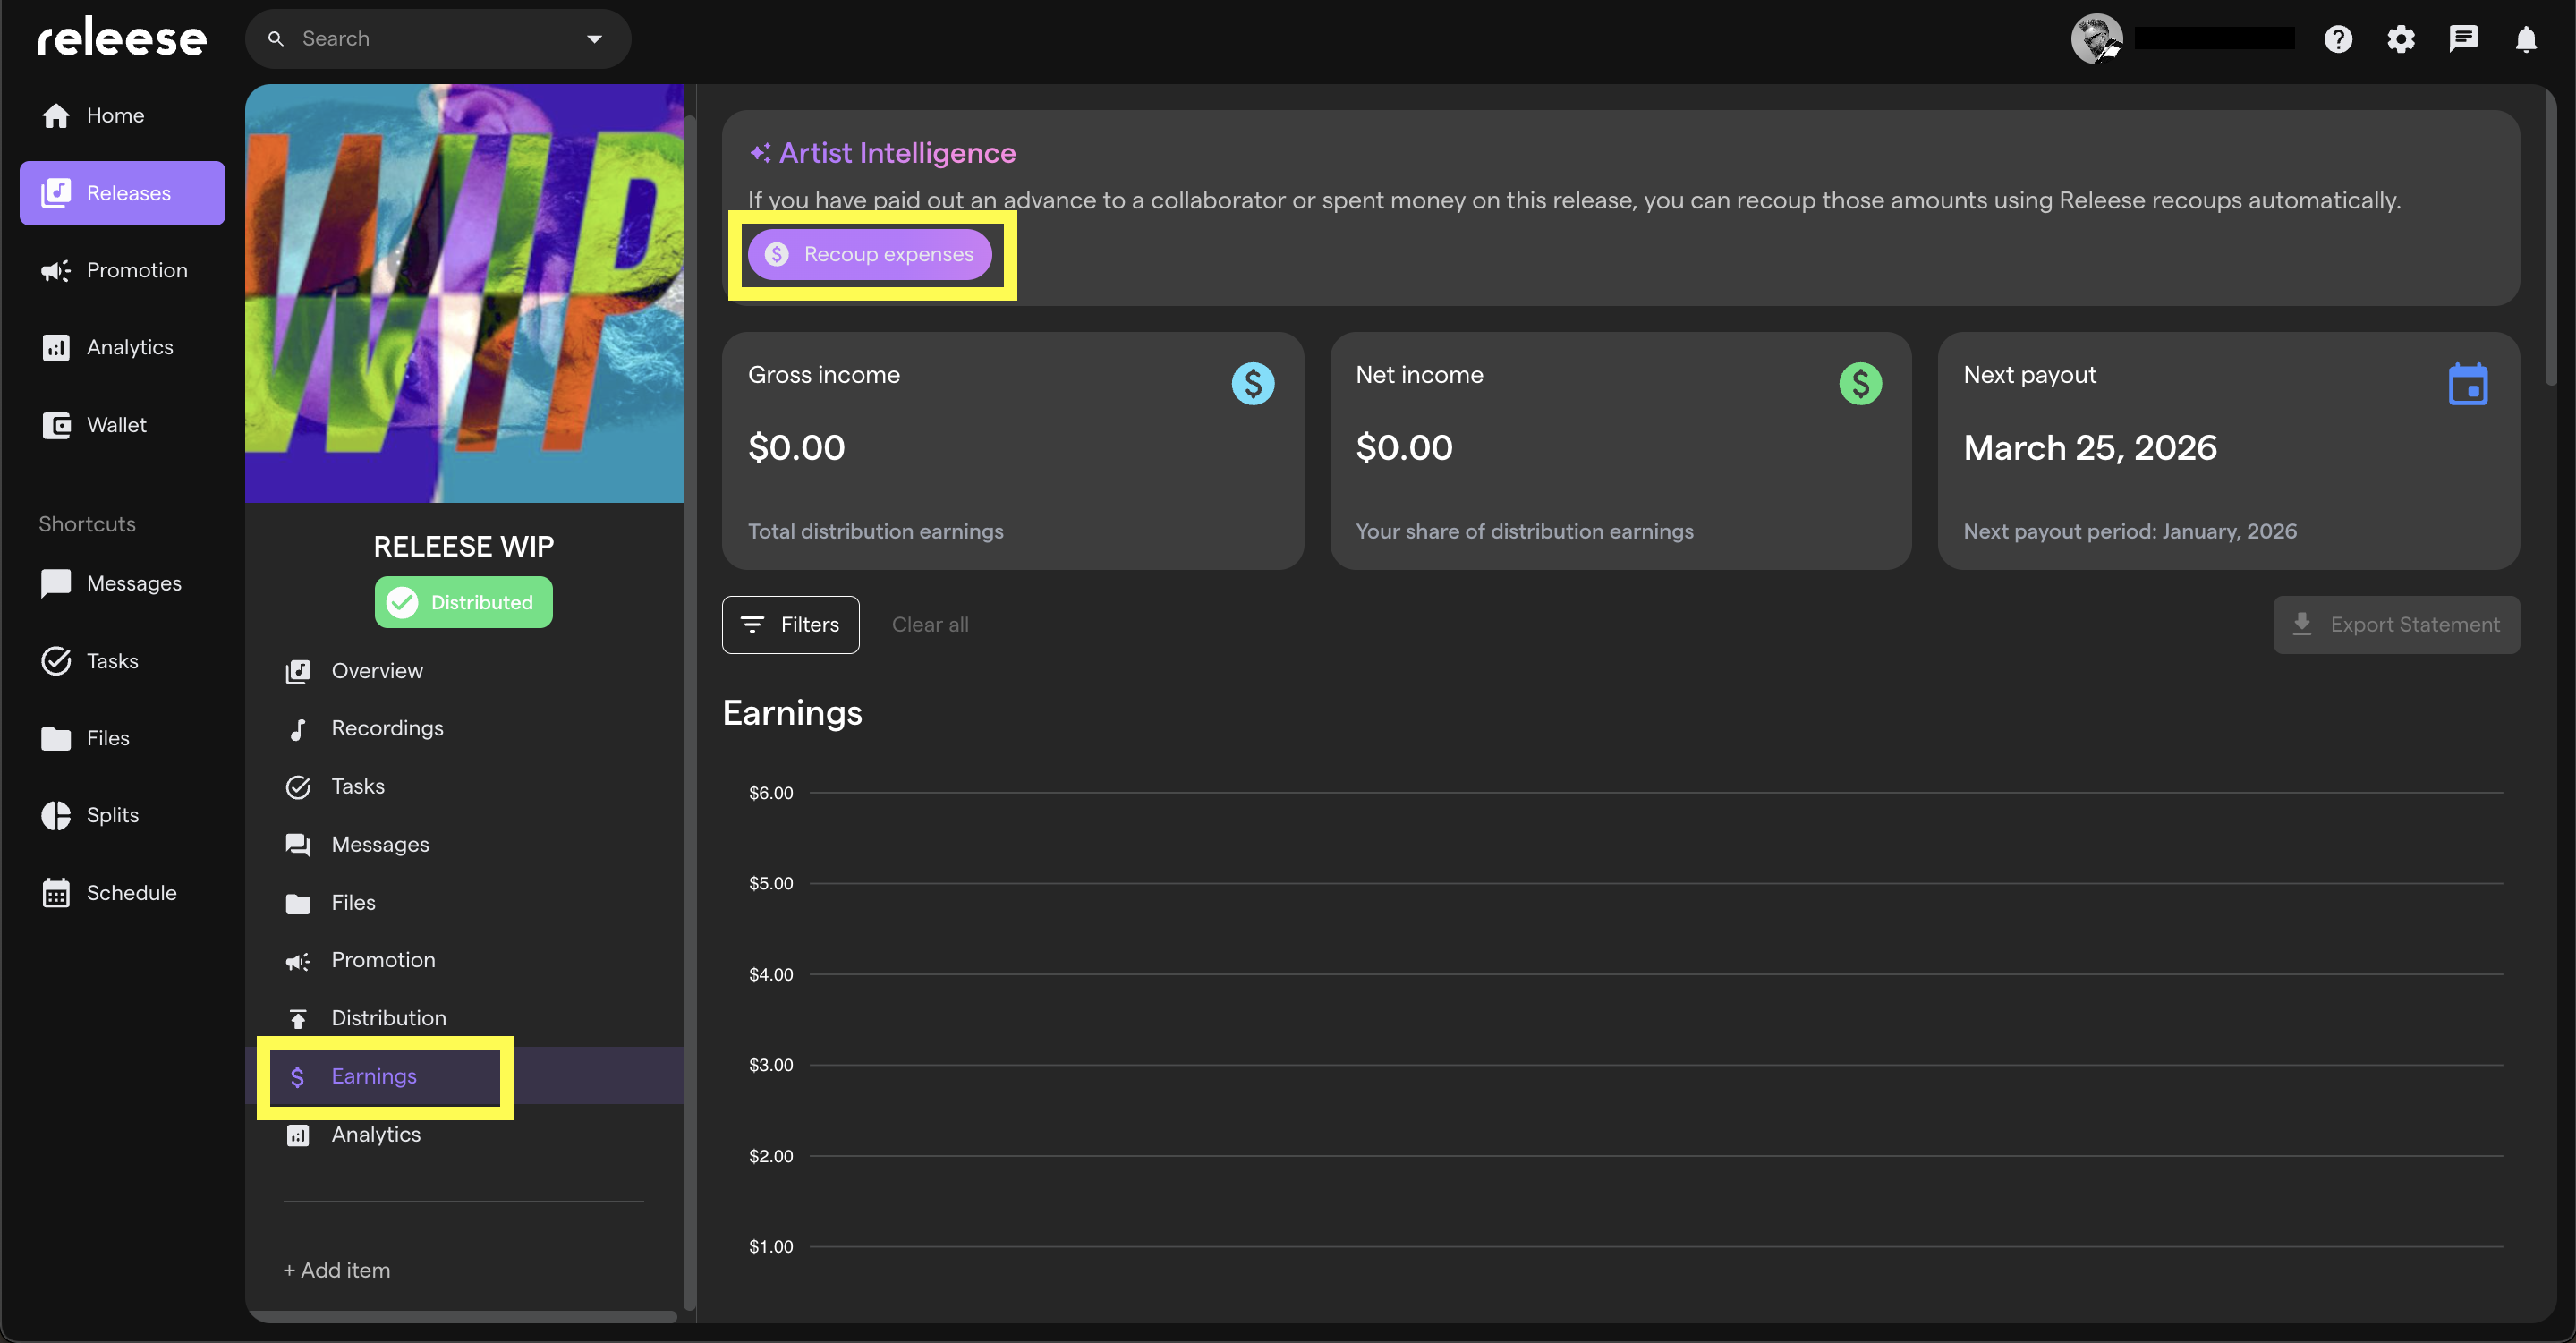Screen dimensions: 2576x1343
Task: Open Messages in the release menu
Action: (464, 845)
